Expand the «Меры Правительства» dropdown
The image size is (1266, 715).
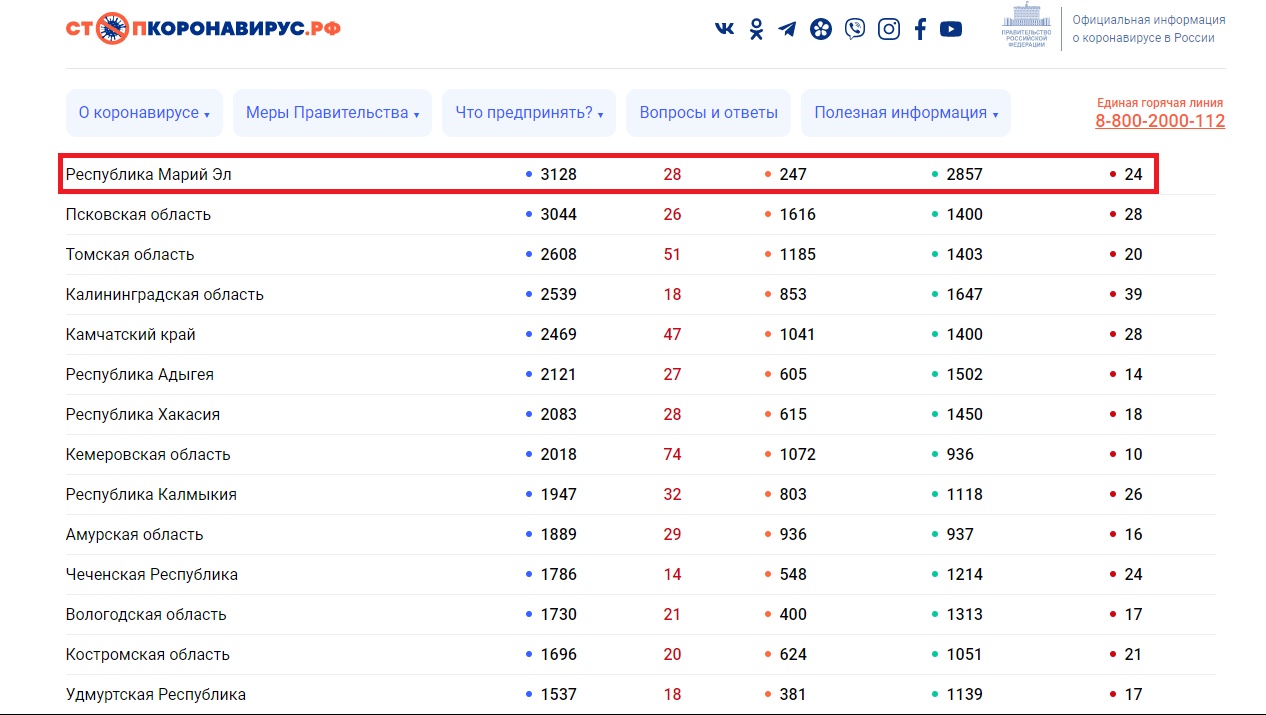[332, 113]
